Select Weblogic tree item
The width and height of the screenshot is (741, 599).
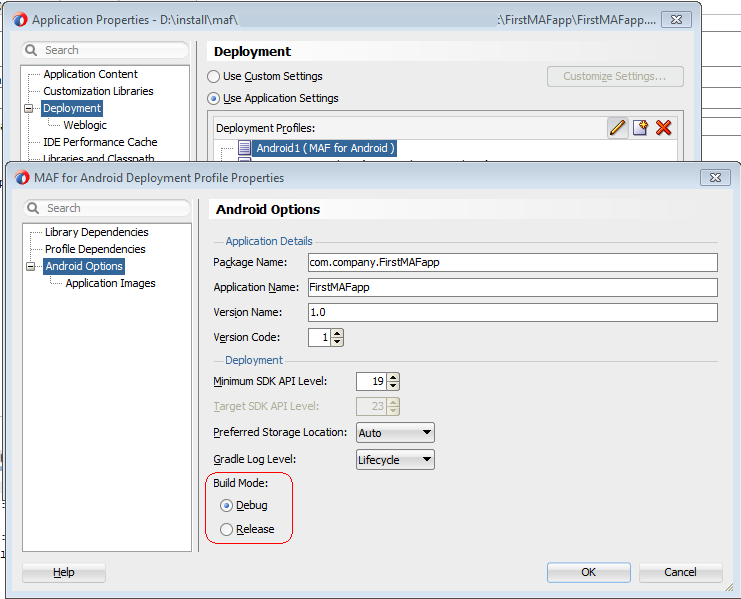coord(85,125)
